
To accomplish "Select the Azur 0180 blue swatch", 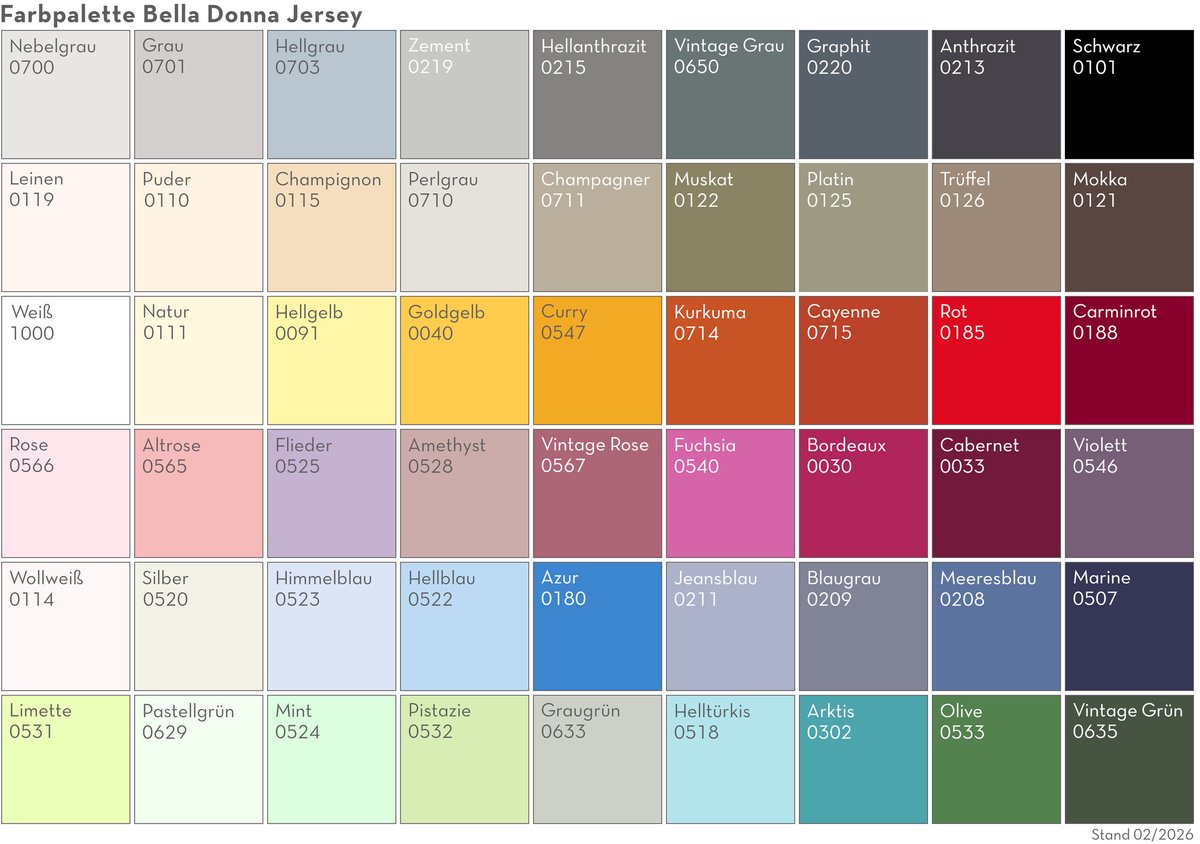I will (598, 626).
